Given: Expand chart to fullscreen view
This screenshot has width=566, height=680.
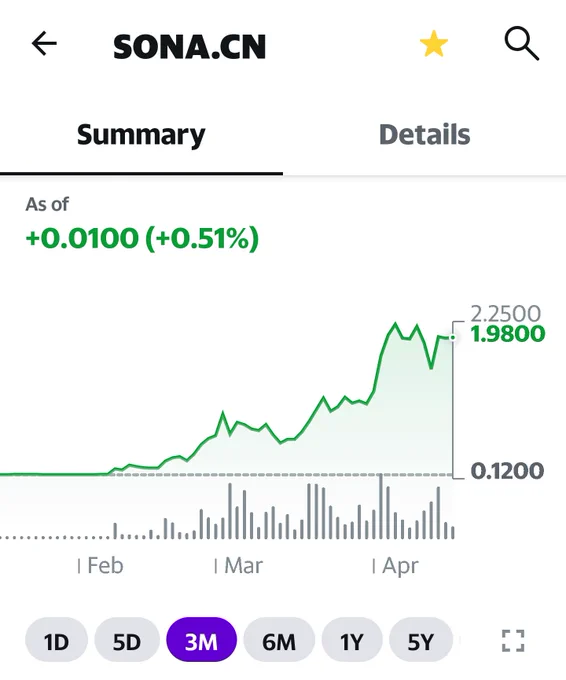Looking at the screenshot, I should (x=513, y=641).
